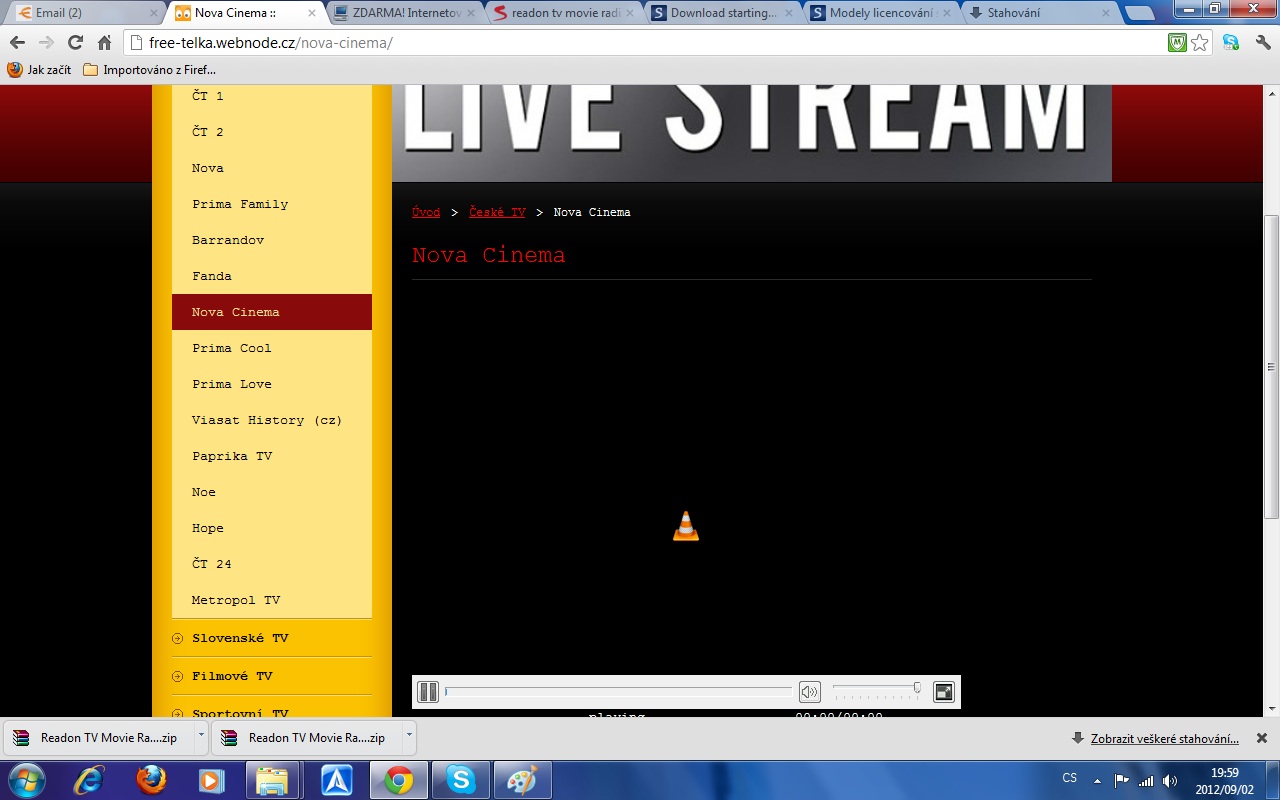Mute the VLC player audio
Screen dimensions: 1280x800
click(809, 692)
